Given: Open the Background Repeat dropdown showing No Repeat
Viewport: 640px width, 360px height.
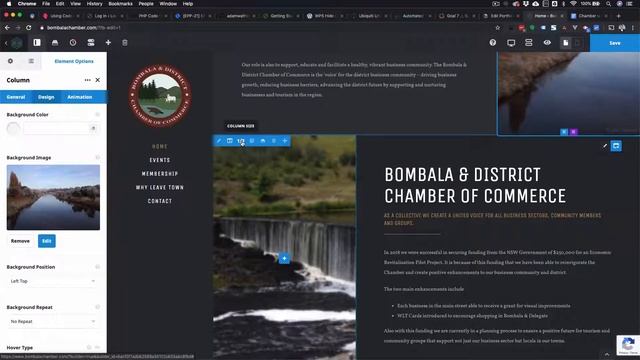Looking at the screenshot, I should pos(53,322).
